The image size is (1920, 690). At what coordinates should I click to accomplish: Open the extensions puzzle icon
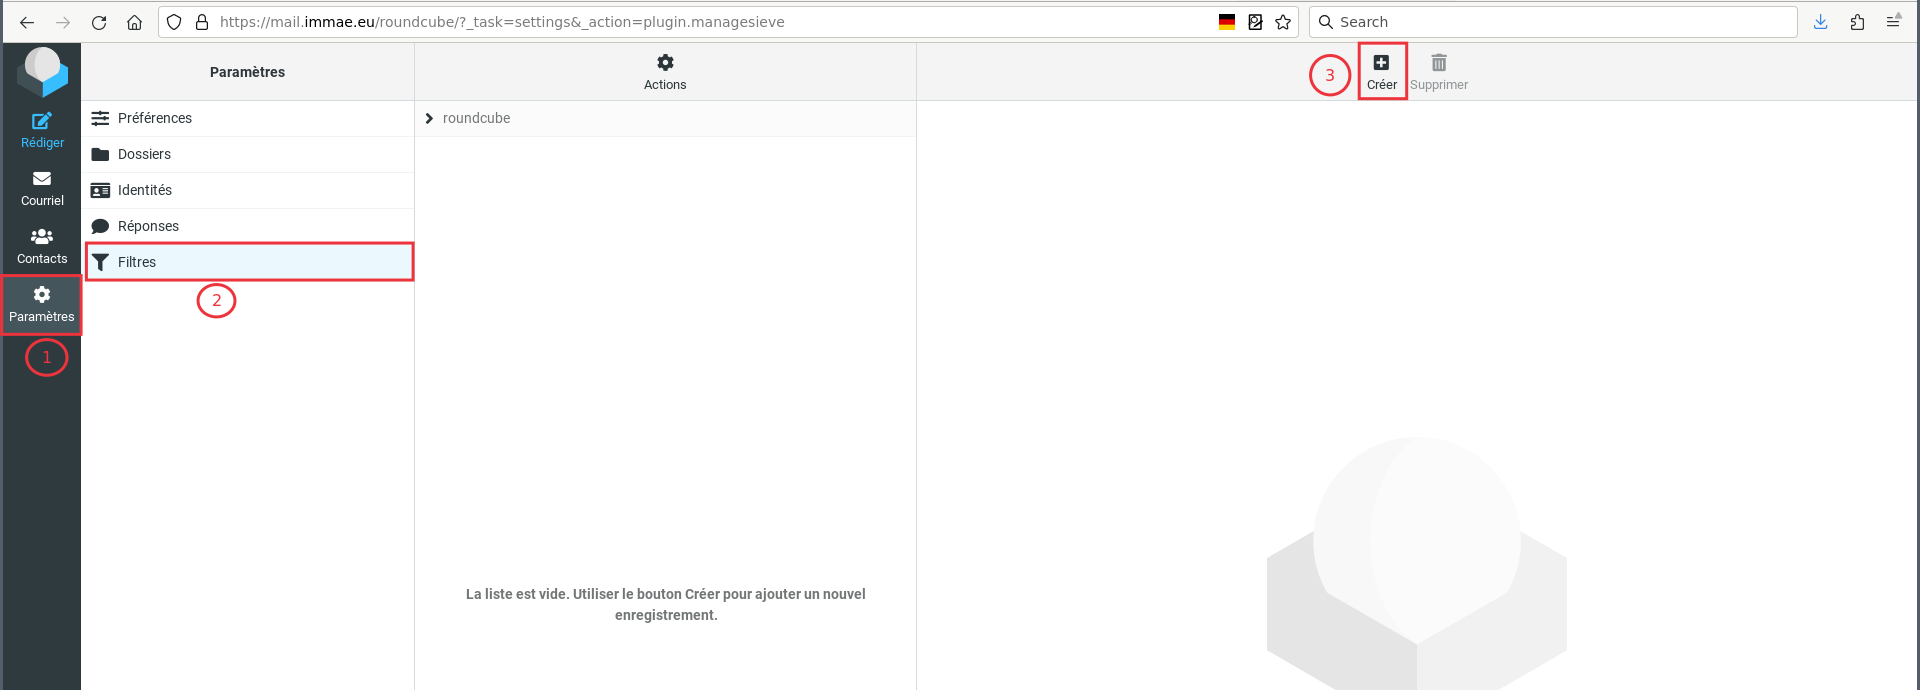coord(1857,22)
